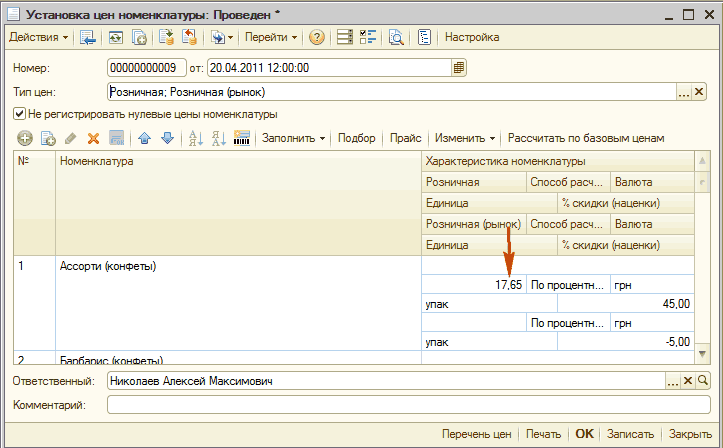Click the OK button
This screenshot has height=448, width=723.
(584, 434)
